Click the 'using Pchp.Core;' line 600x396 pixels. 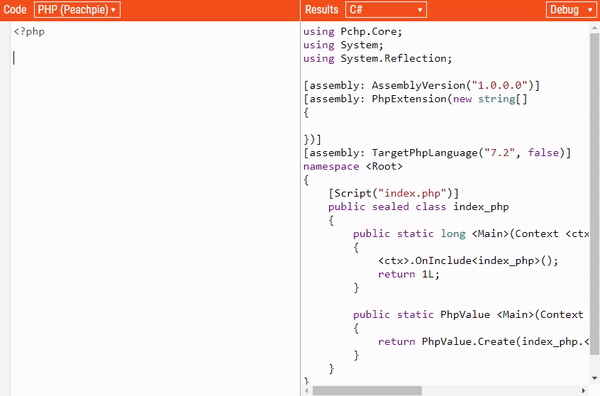[352, 31]
